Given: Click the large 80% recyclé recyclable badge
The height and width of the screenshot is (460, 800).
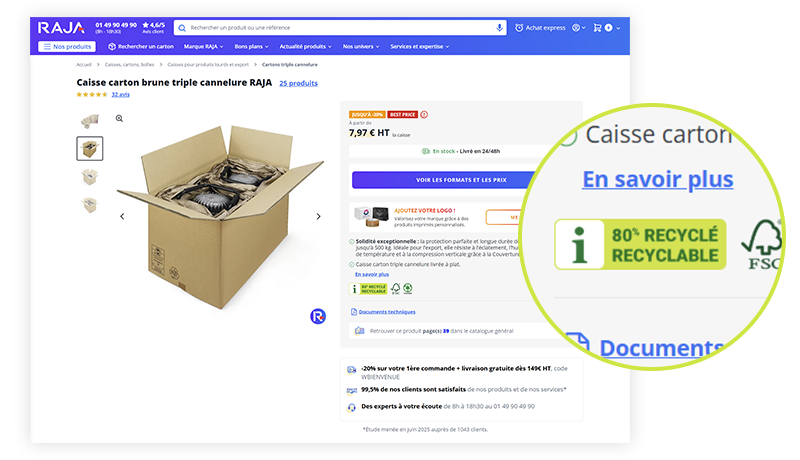Looking at the screenshot, I should coord(640,244).
